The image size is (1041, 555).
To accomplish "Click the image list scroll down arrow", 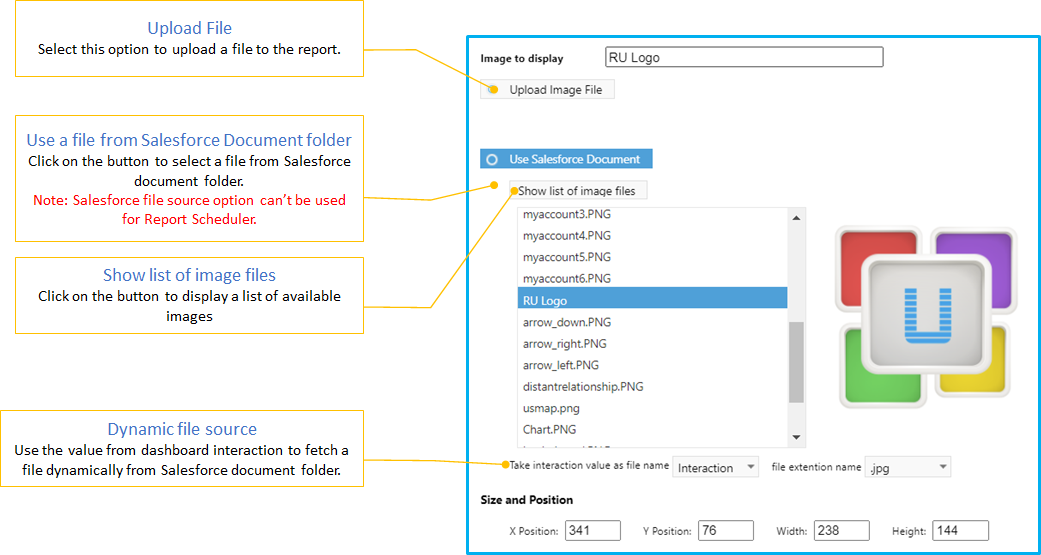I will pyautogui.click(x=797, y=437).
